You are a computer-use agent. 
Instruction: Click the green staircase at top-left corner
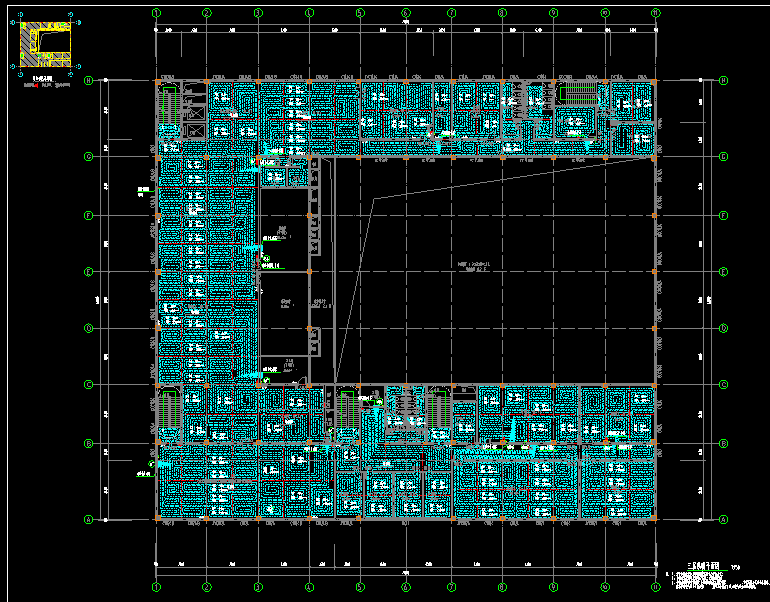coord(168,108)
